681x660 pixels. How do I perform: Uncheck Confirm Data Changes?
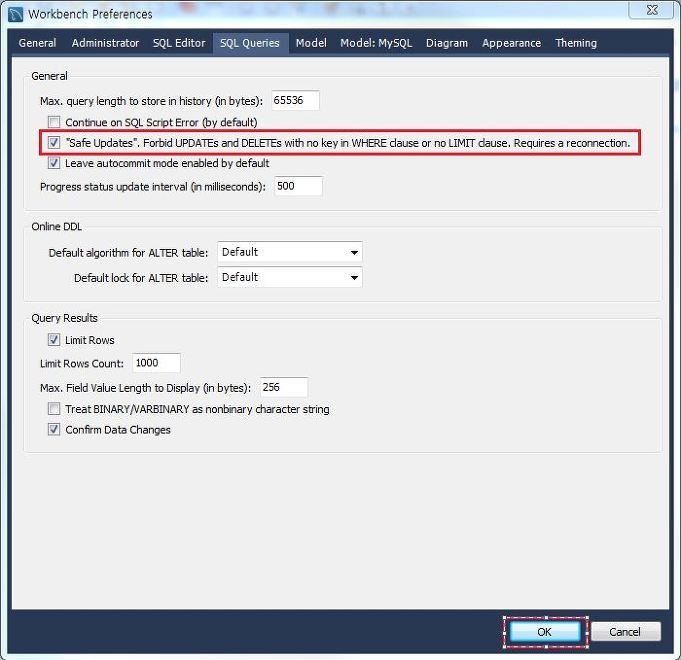pos(54,430)
